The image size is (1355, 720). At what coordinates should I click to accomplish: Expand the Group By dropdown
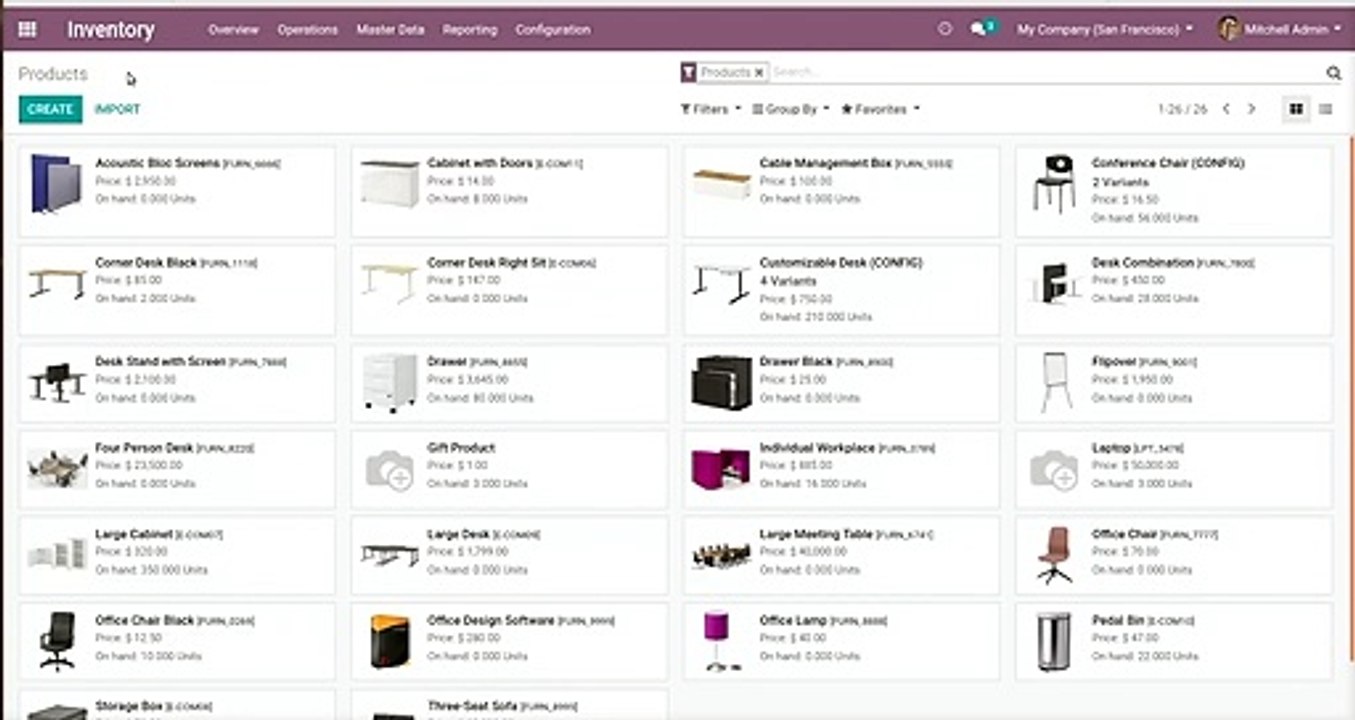coord(790,109)
